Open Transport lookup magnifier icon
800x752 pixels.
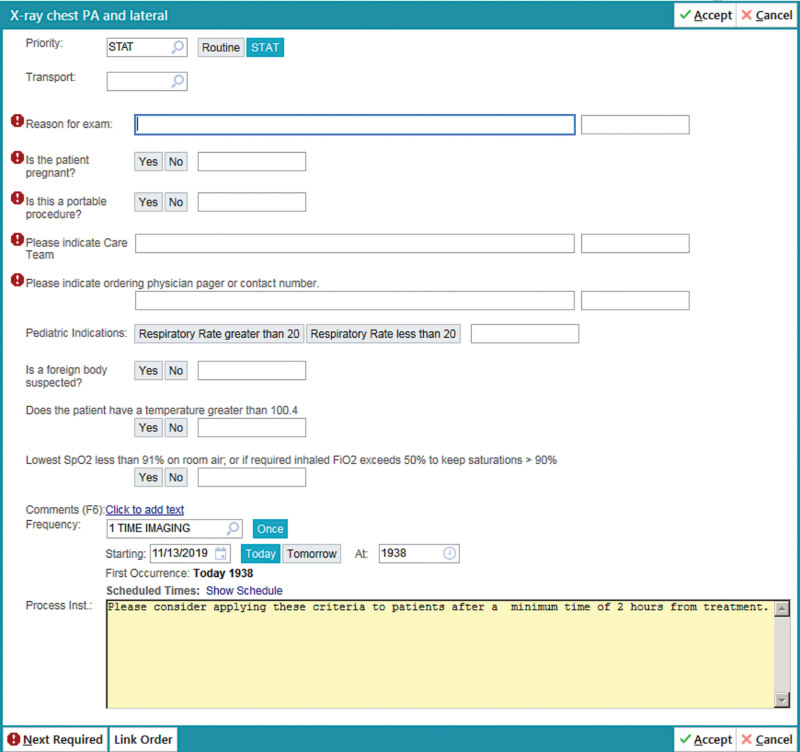point(176,82)
